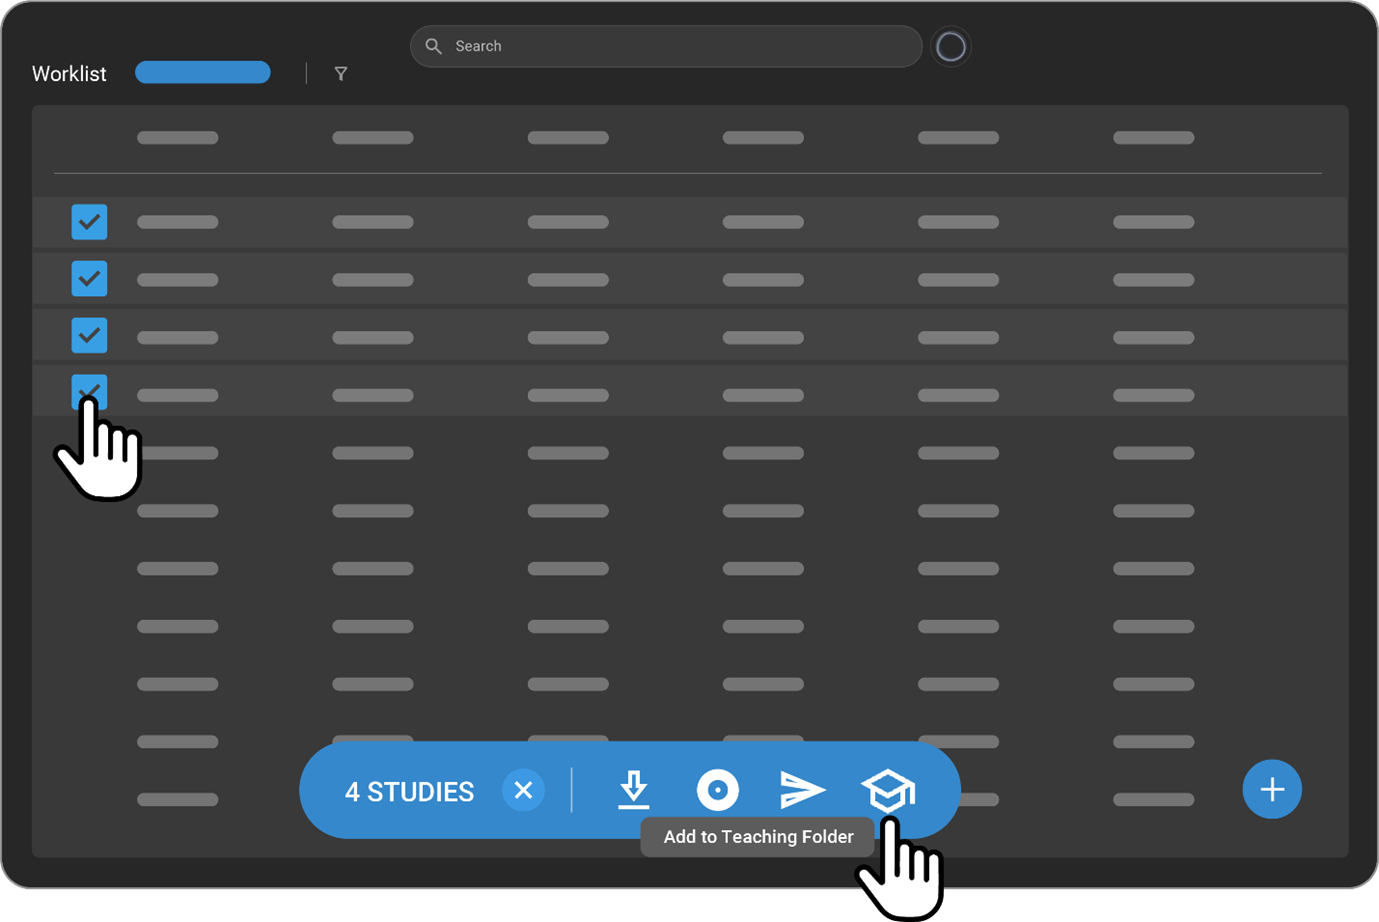Screen dimensions: 1379x922
Task: Select the first column header
Action: (178, 138)
